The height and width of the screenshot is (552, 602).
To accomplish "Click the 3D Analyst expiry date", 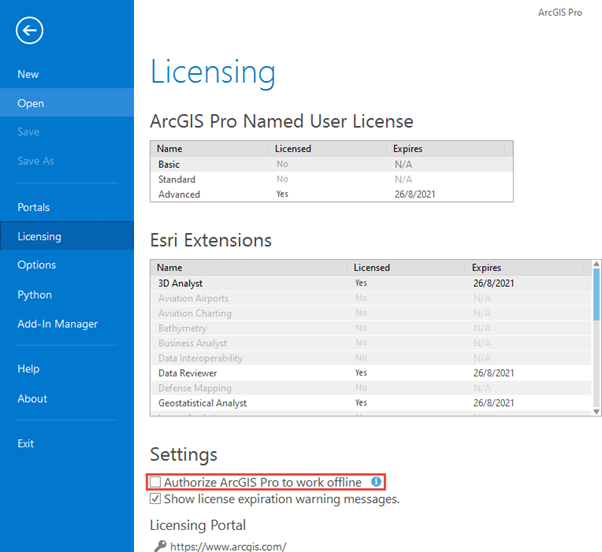I will click(494, 283).
